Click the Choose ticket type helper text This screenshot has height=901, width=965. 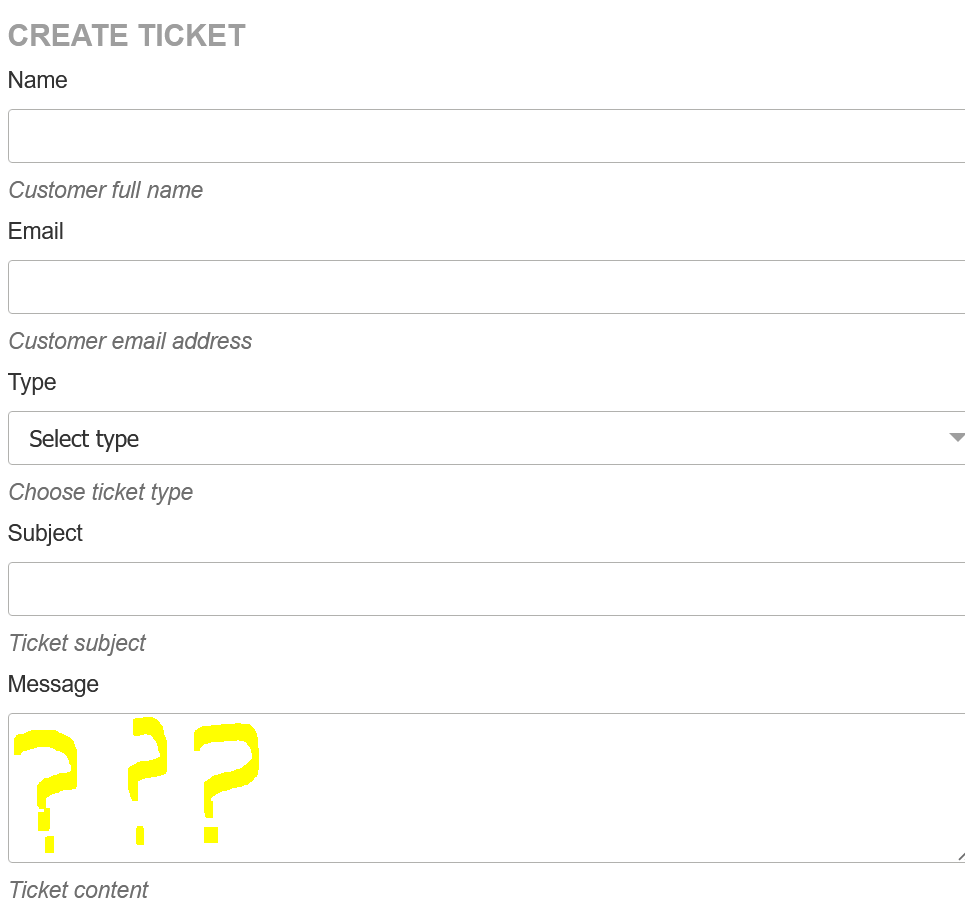(x=100, y=492)
